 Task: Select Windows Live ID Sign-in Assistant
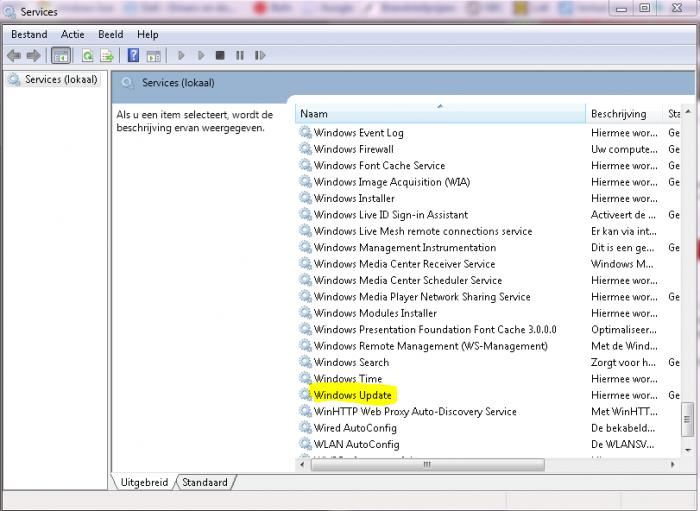click(x=391, y=215)
